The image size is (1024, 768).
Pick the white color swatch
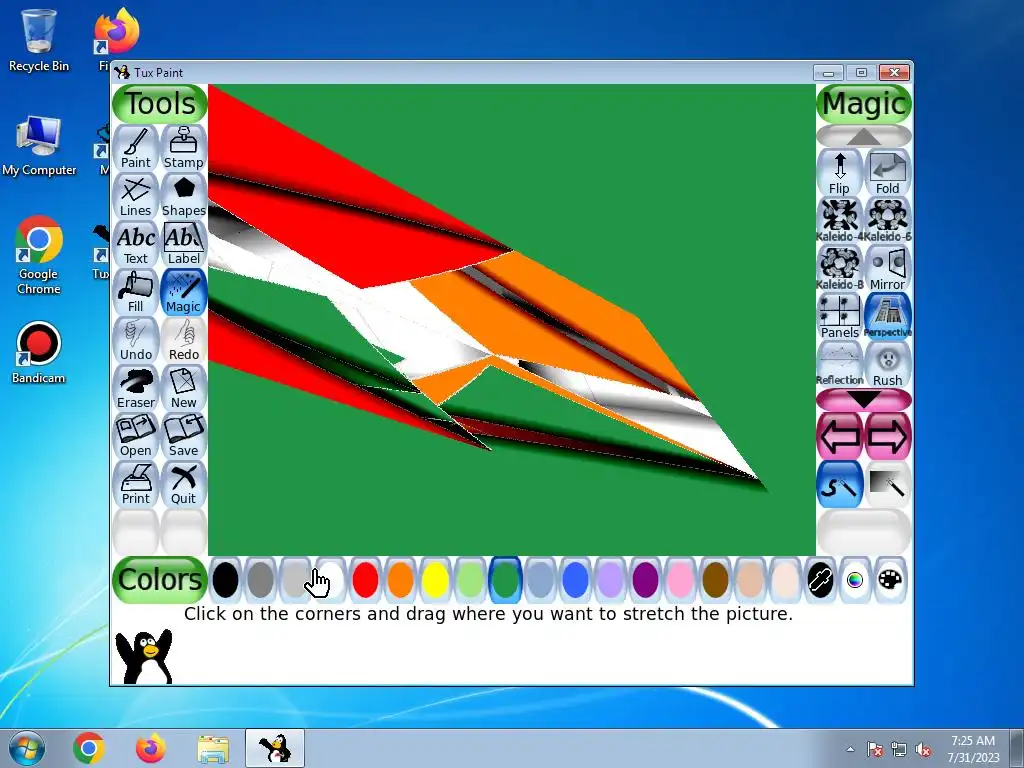click(330, 580)
